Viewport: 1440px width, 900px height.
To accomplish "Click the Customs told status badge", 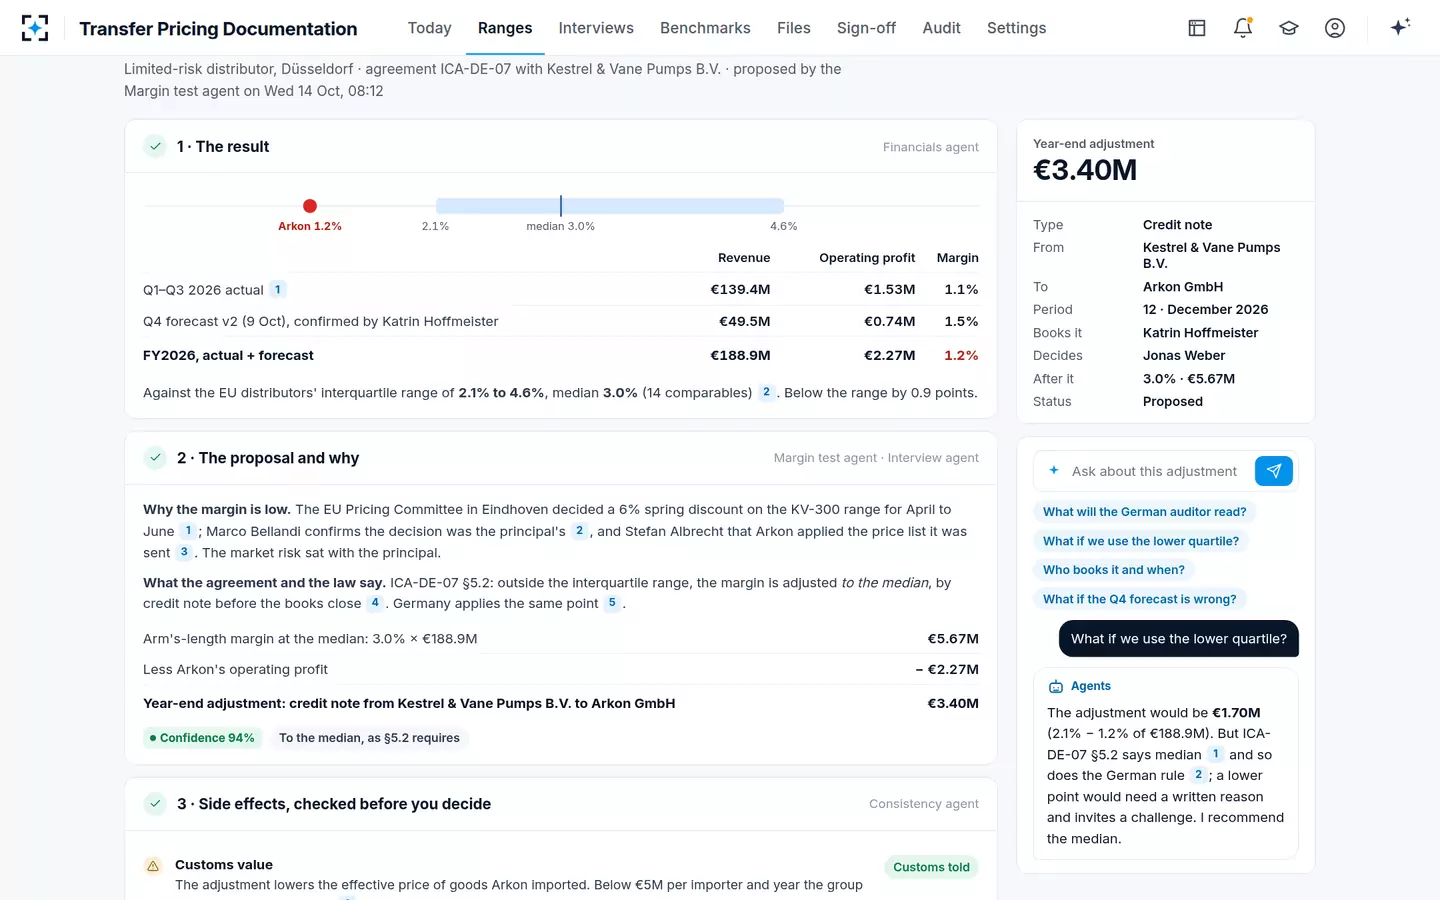I will click(931, 867).
